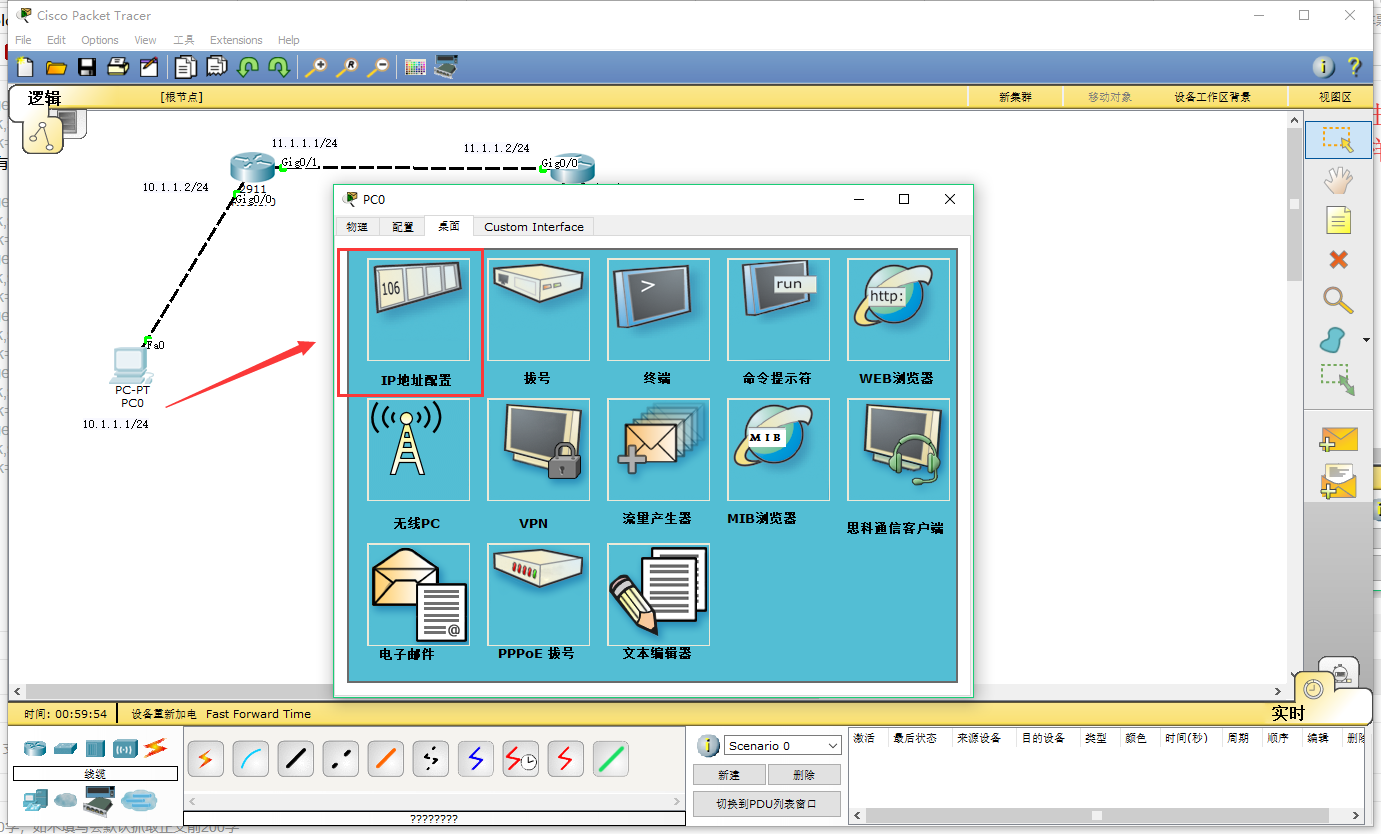Viewport: 1381px width, 834px height.
Task: Open the 文本编辑器 text editor
Action: pyautogui.click(x=658, y=594)
